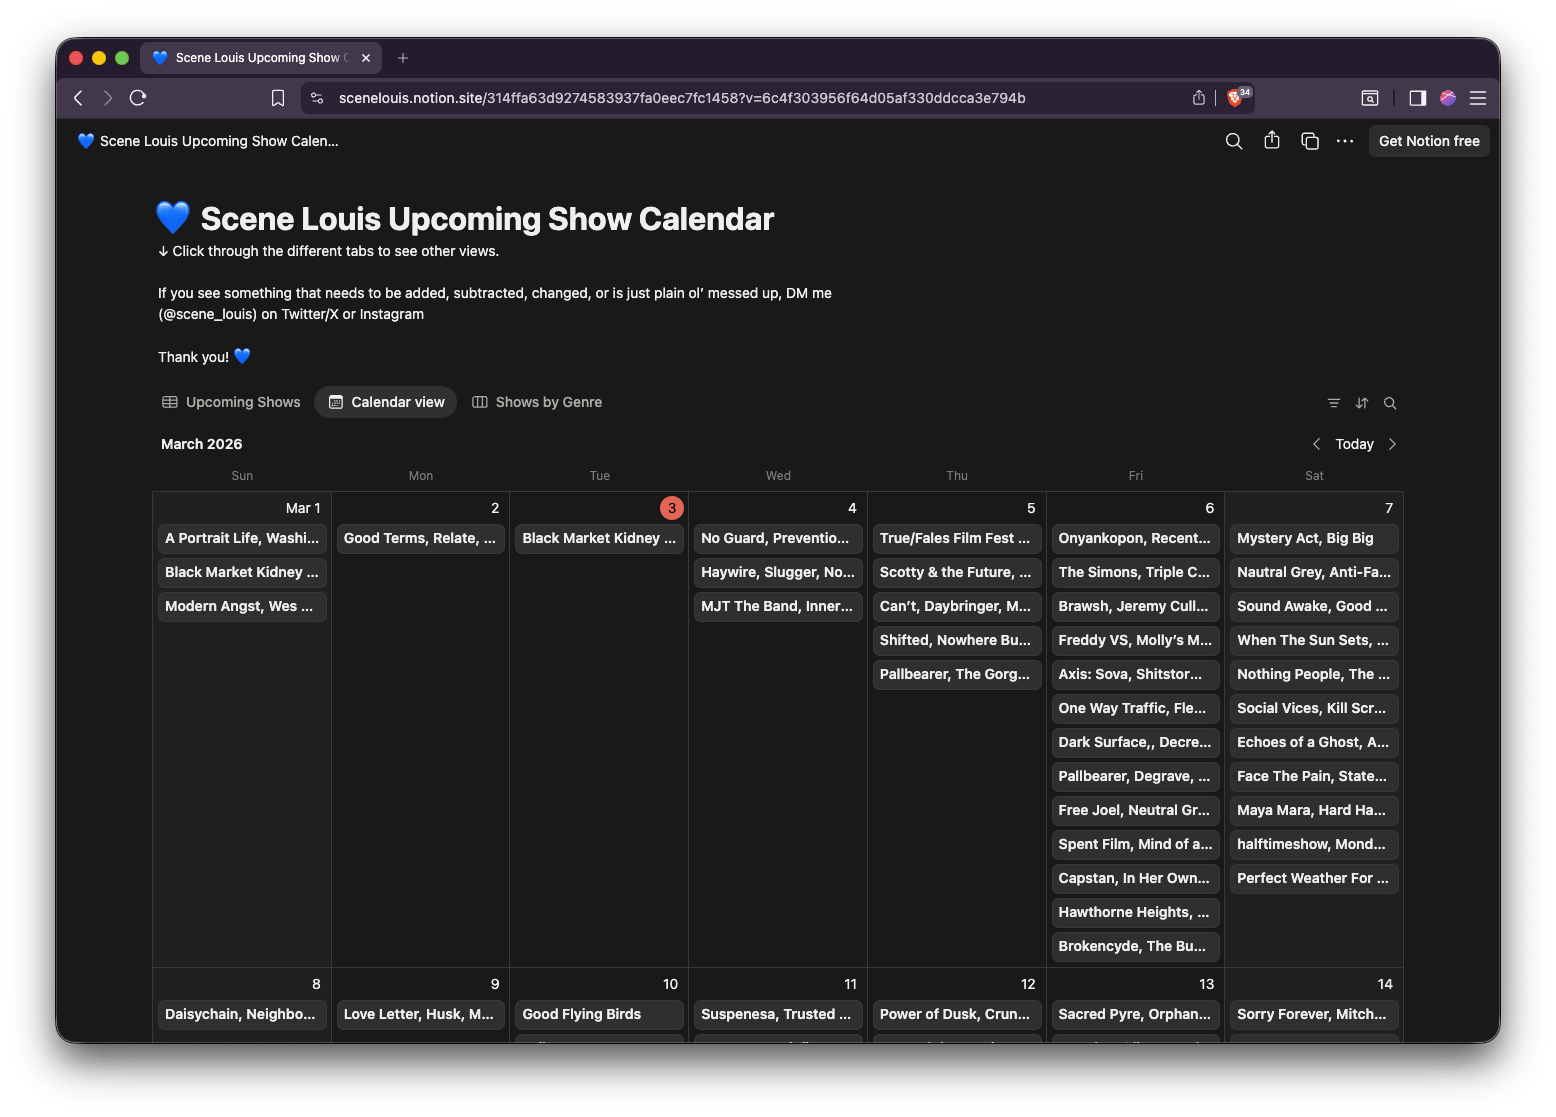Click the browser reload button
The image size is (1556, 1117).
[138, 97]
